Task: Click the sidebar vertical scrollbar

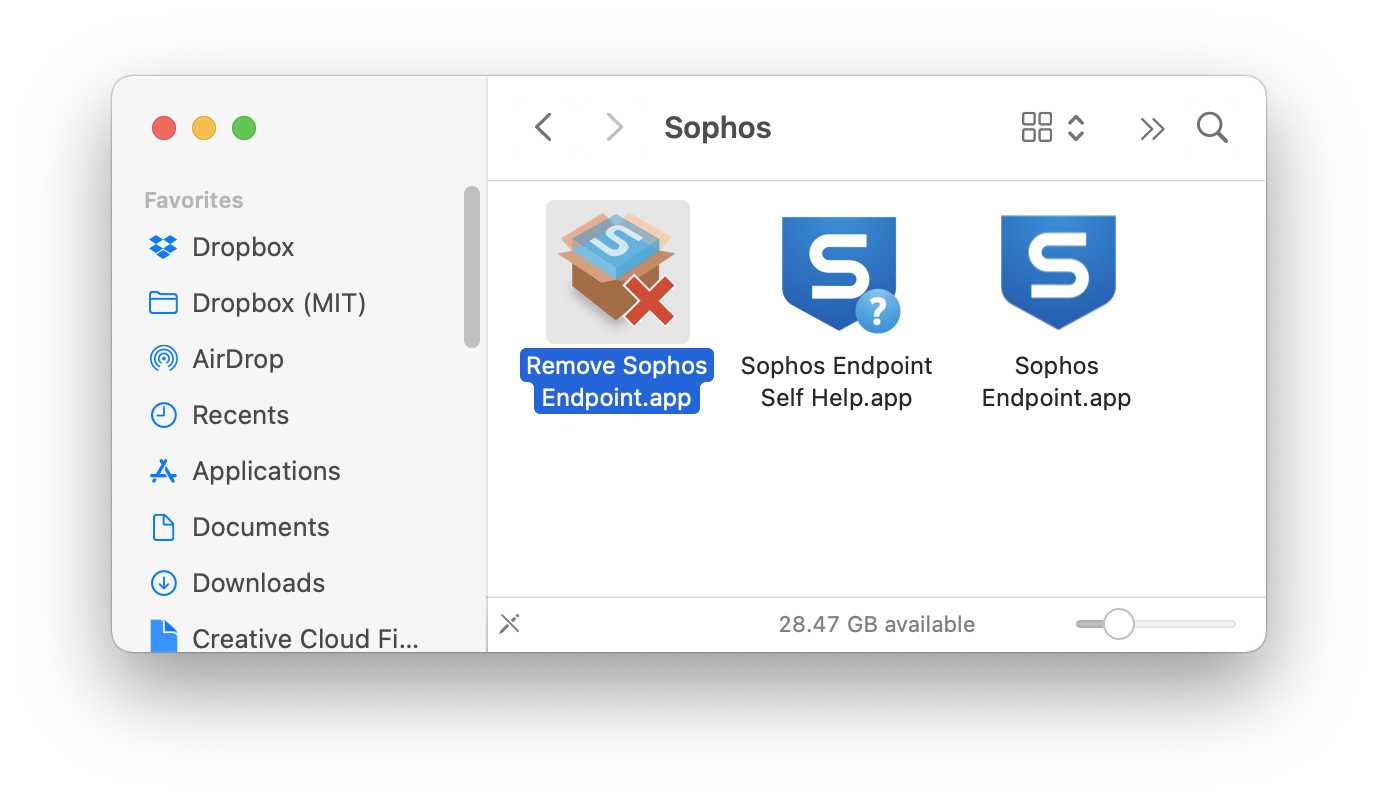Action: point(472,267)
